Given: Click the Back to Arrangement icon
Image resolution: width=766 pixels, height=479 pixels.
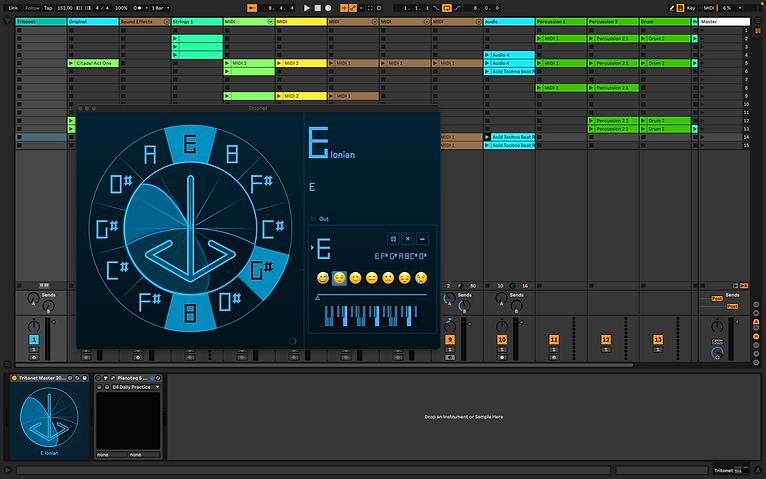Looking at the screenshot, I should (744, 285).
